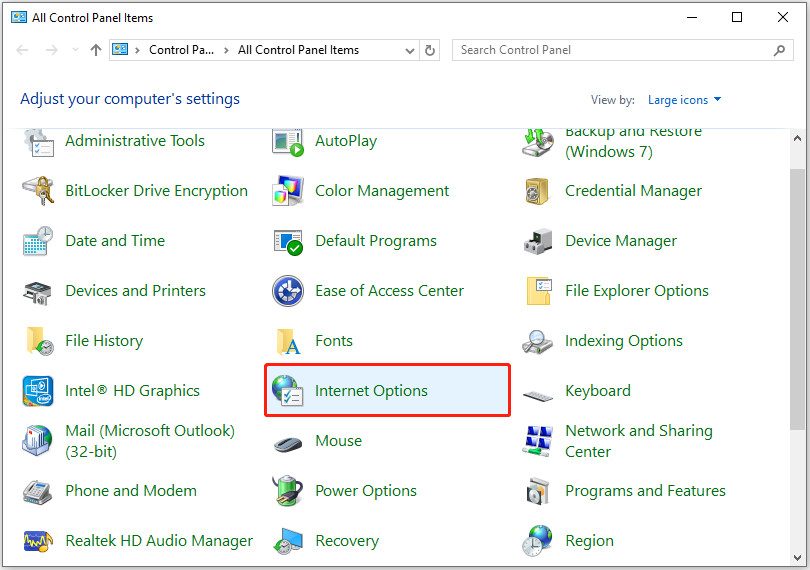The image size is (810, 570).
Task: Focus the Search Control Panel field
Action: 622,50
